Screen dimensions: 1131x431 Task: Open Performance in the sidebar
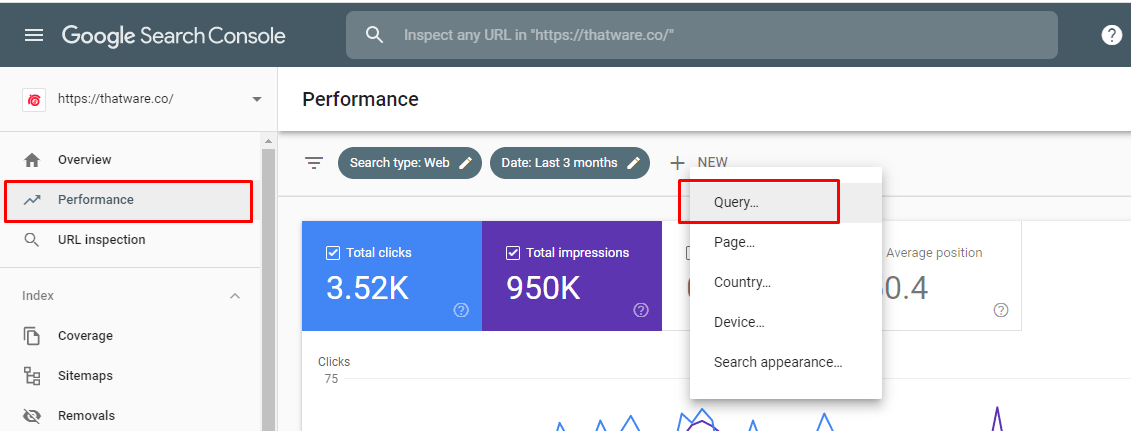click(130, 200)
